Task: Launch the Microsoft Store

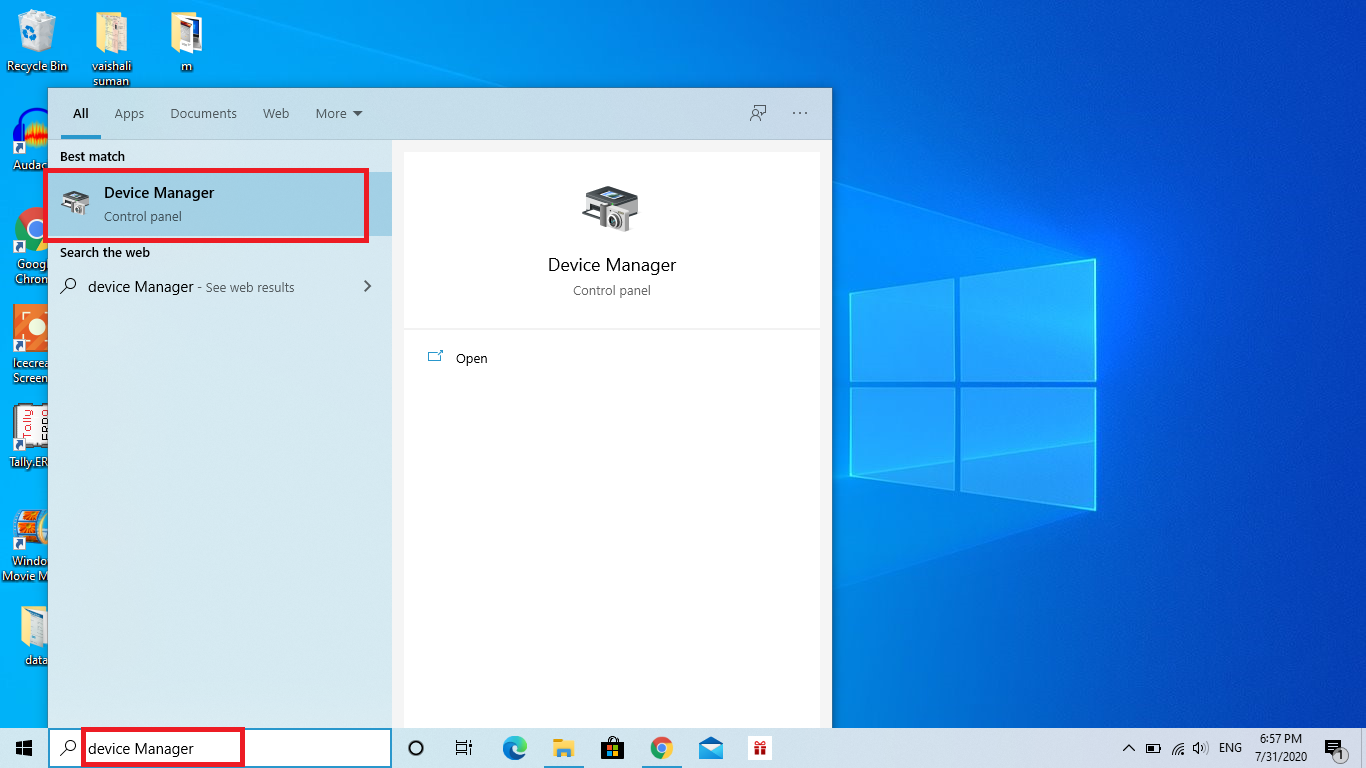Action: [x=612, y=747]
